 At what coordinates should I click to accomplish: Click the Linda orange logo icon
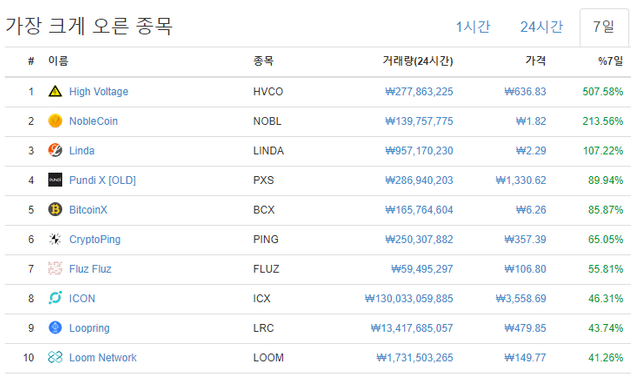(55, 151)
